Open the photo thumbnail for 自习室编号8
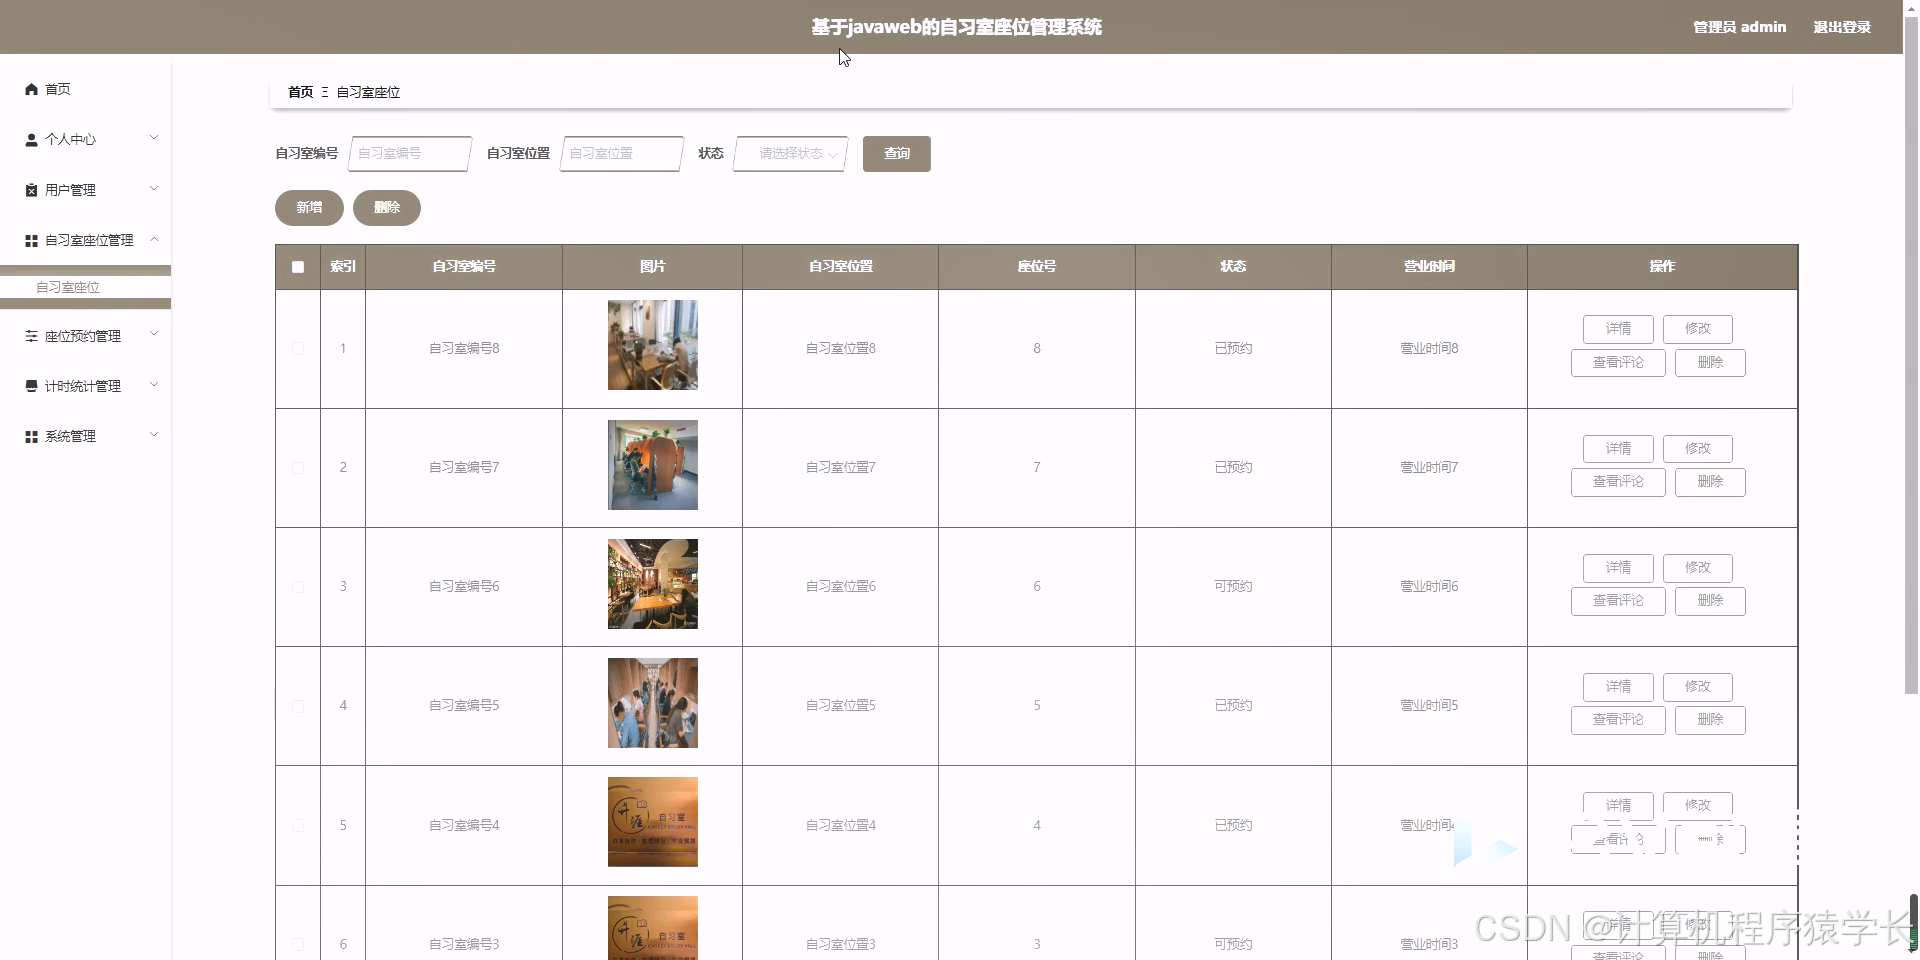1920x960 pixels. click(653, 345)
